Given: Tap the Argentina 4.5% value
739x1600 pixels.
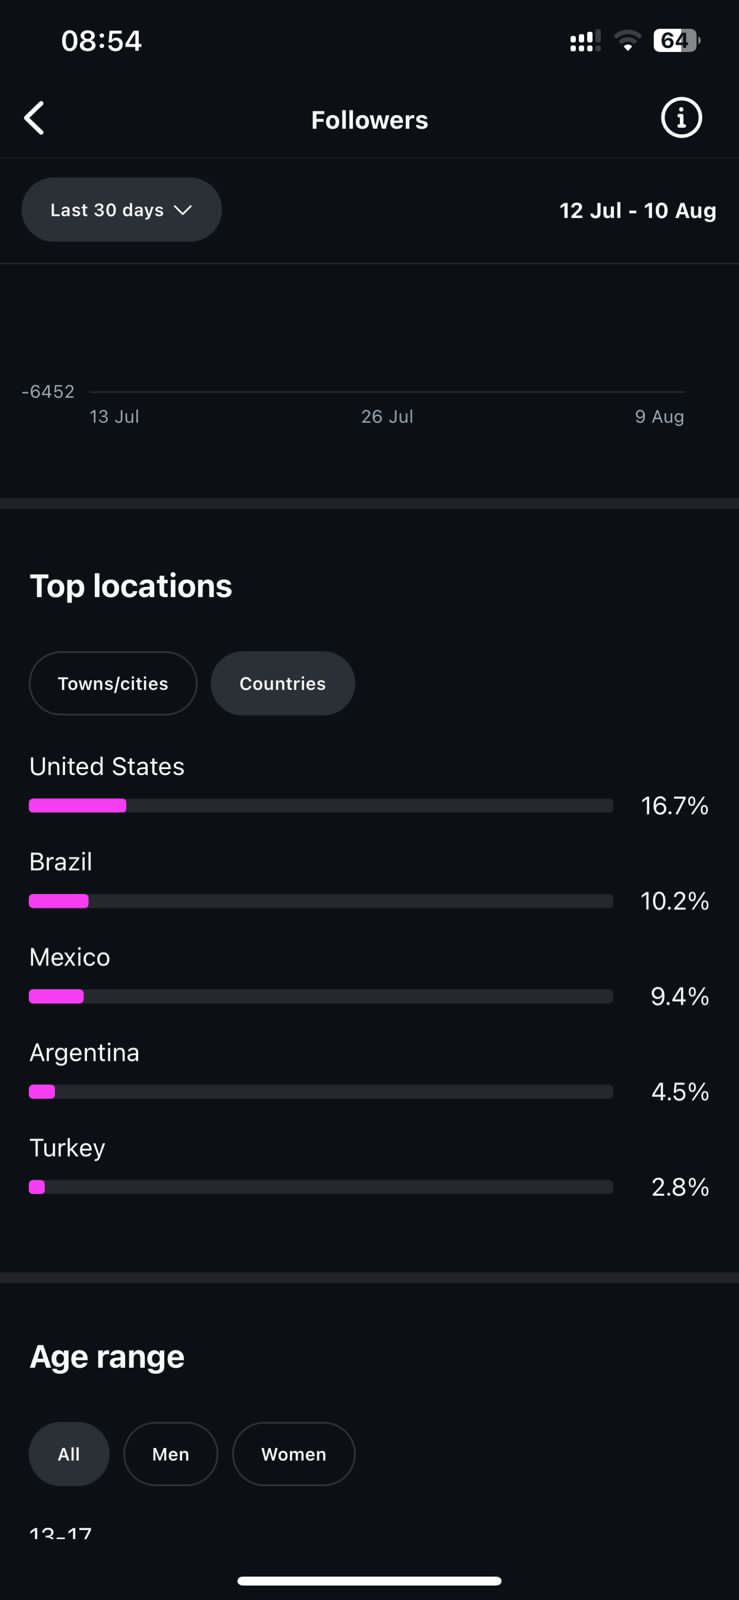Looking at the screenshot, I should (x=679, y=1092).
